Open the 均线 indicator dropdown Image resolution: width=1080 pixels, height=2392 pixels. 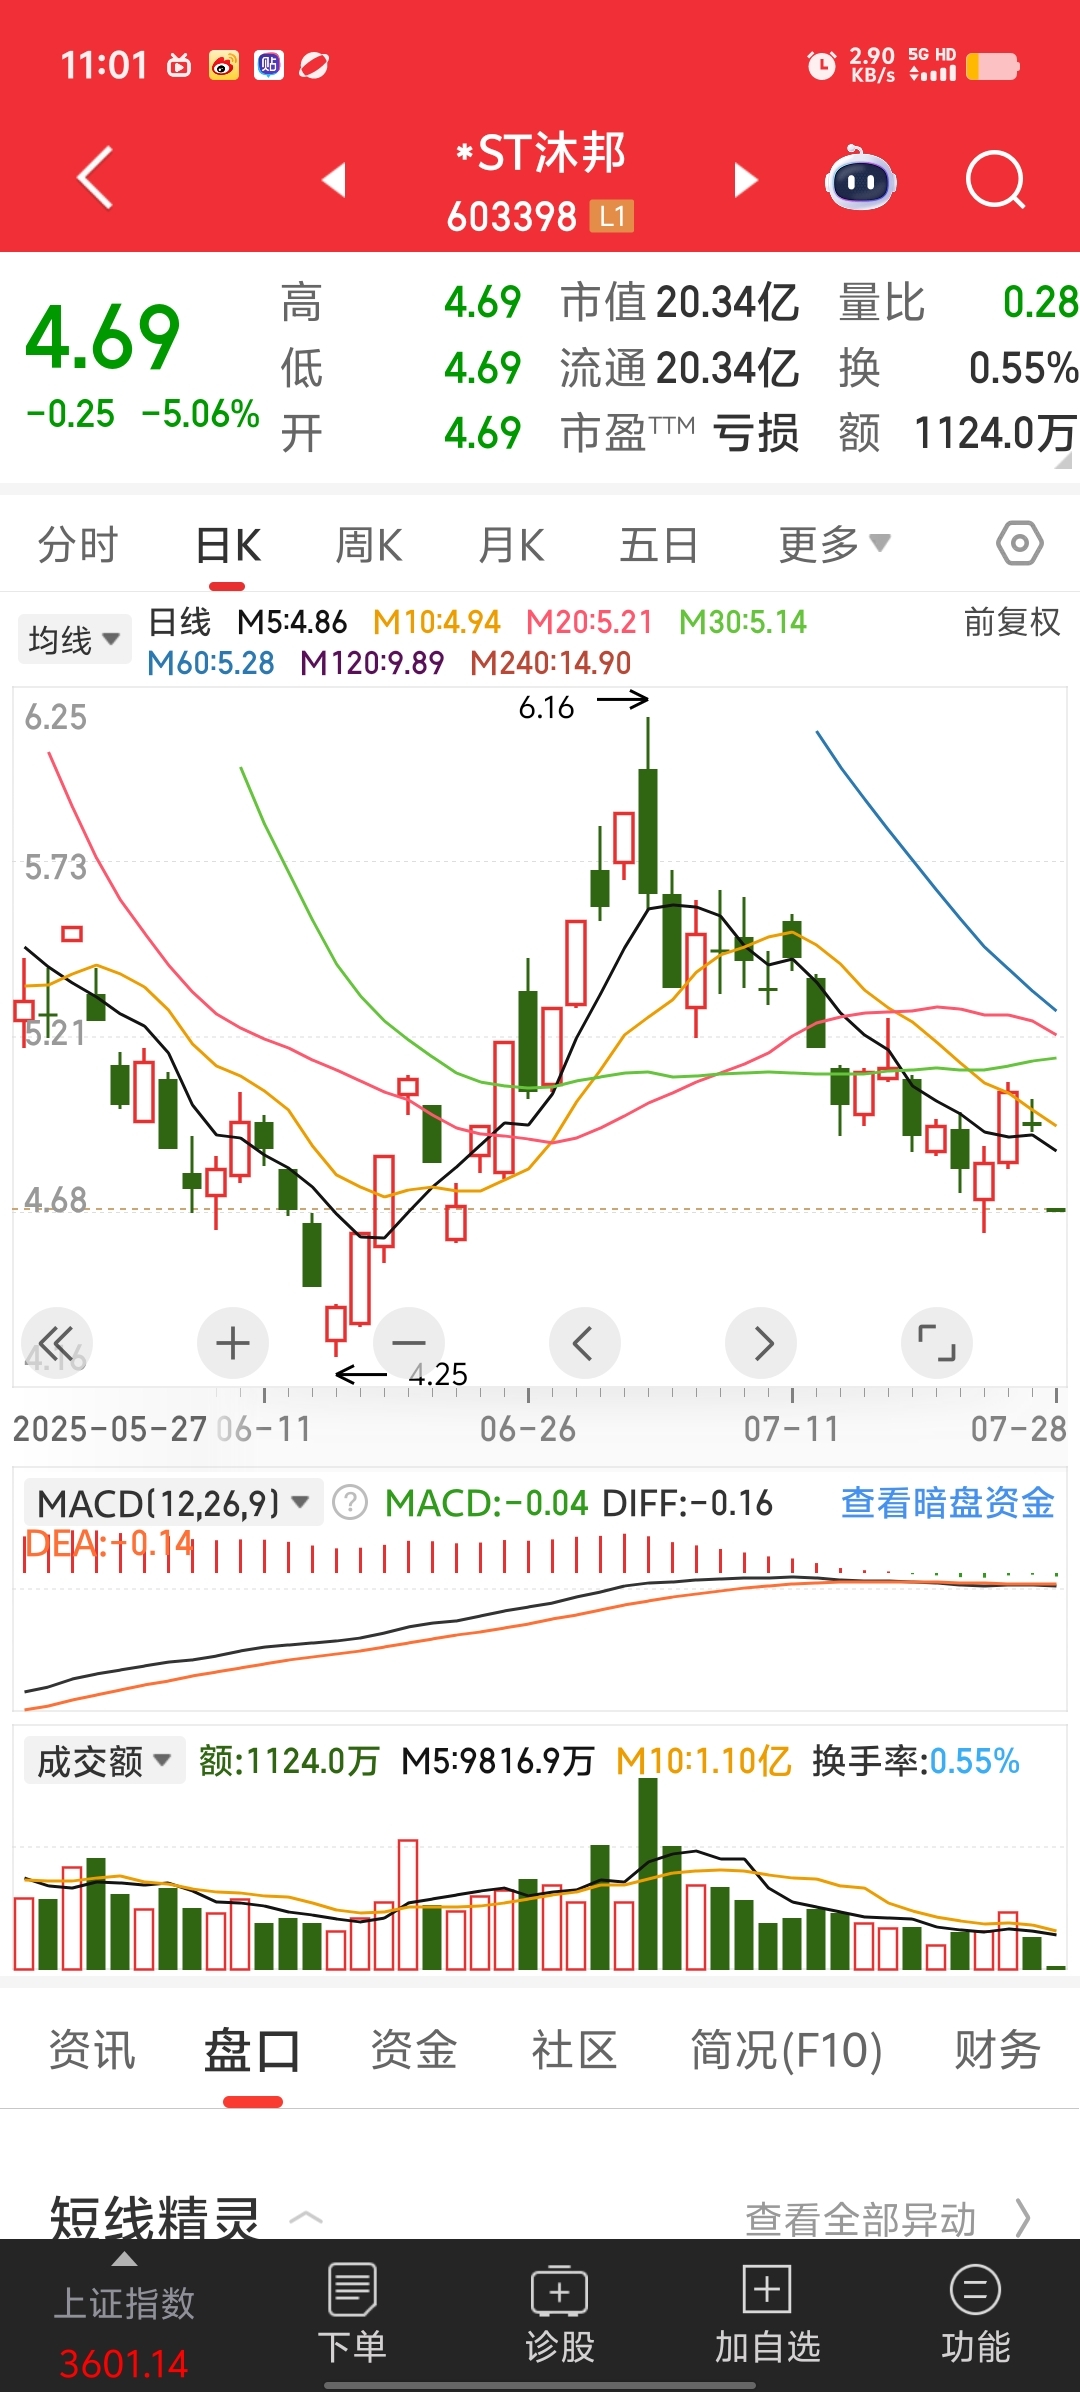[74, 640]
